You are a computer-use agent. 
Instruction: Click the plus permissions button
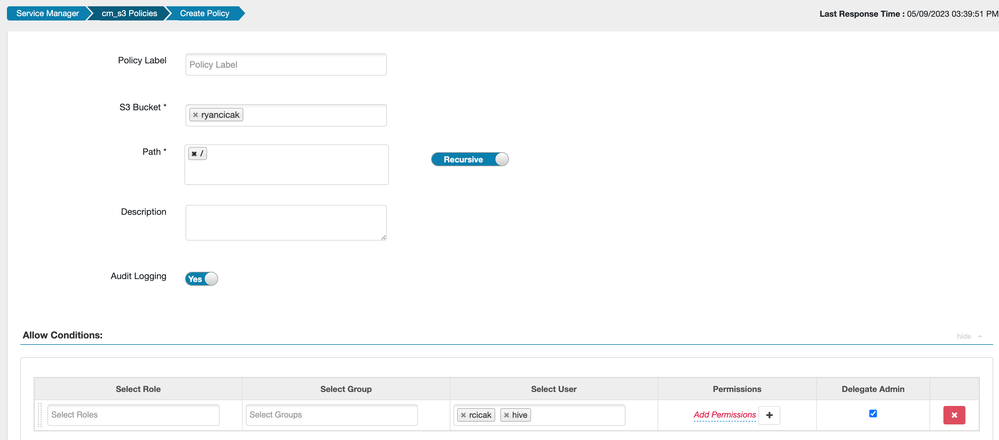tap(769, 415)
